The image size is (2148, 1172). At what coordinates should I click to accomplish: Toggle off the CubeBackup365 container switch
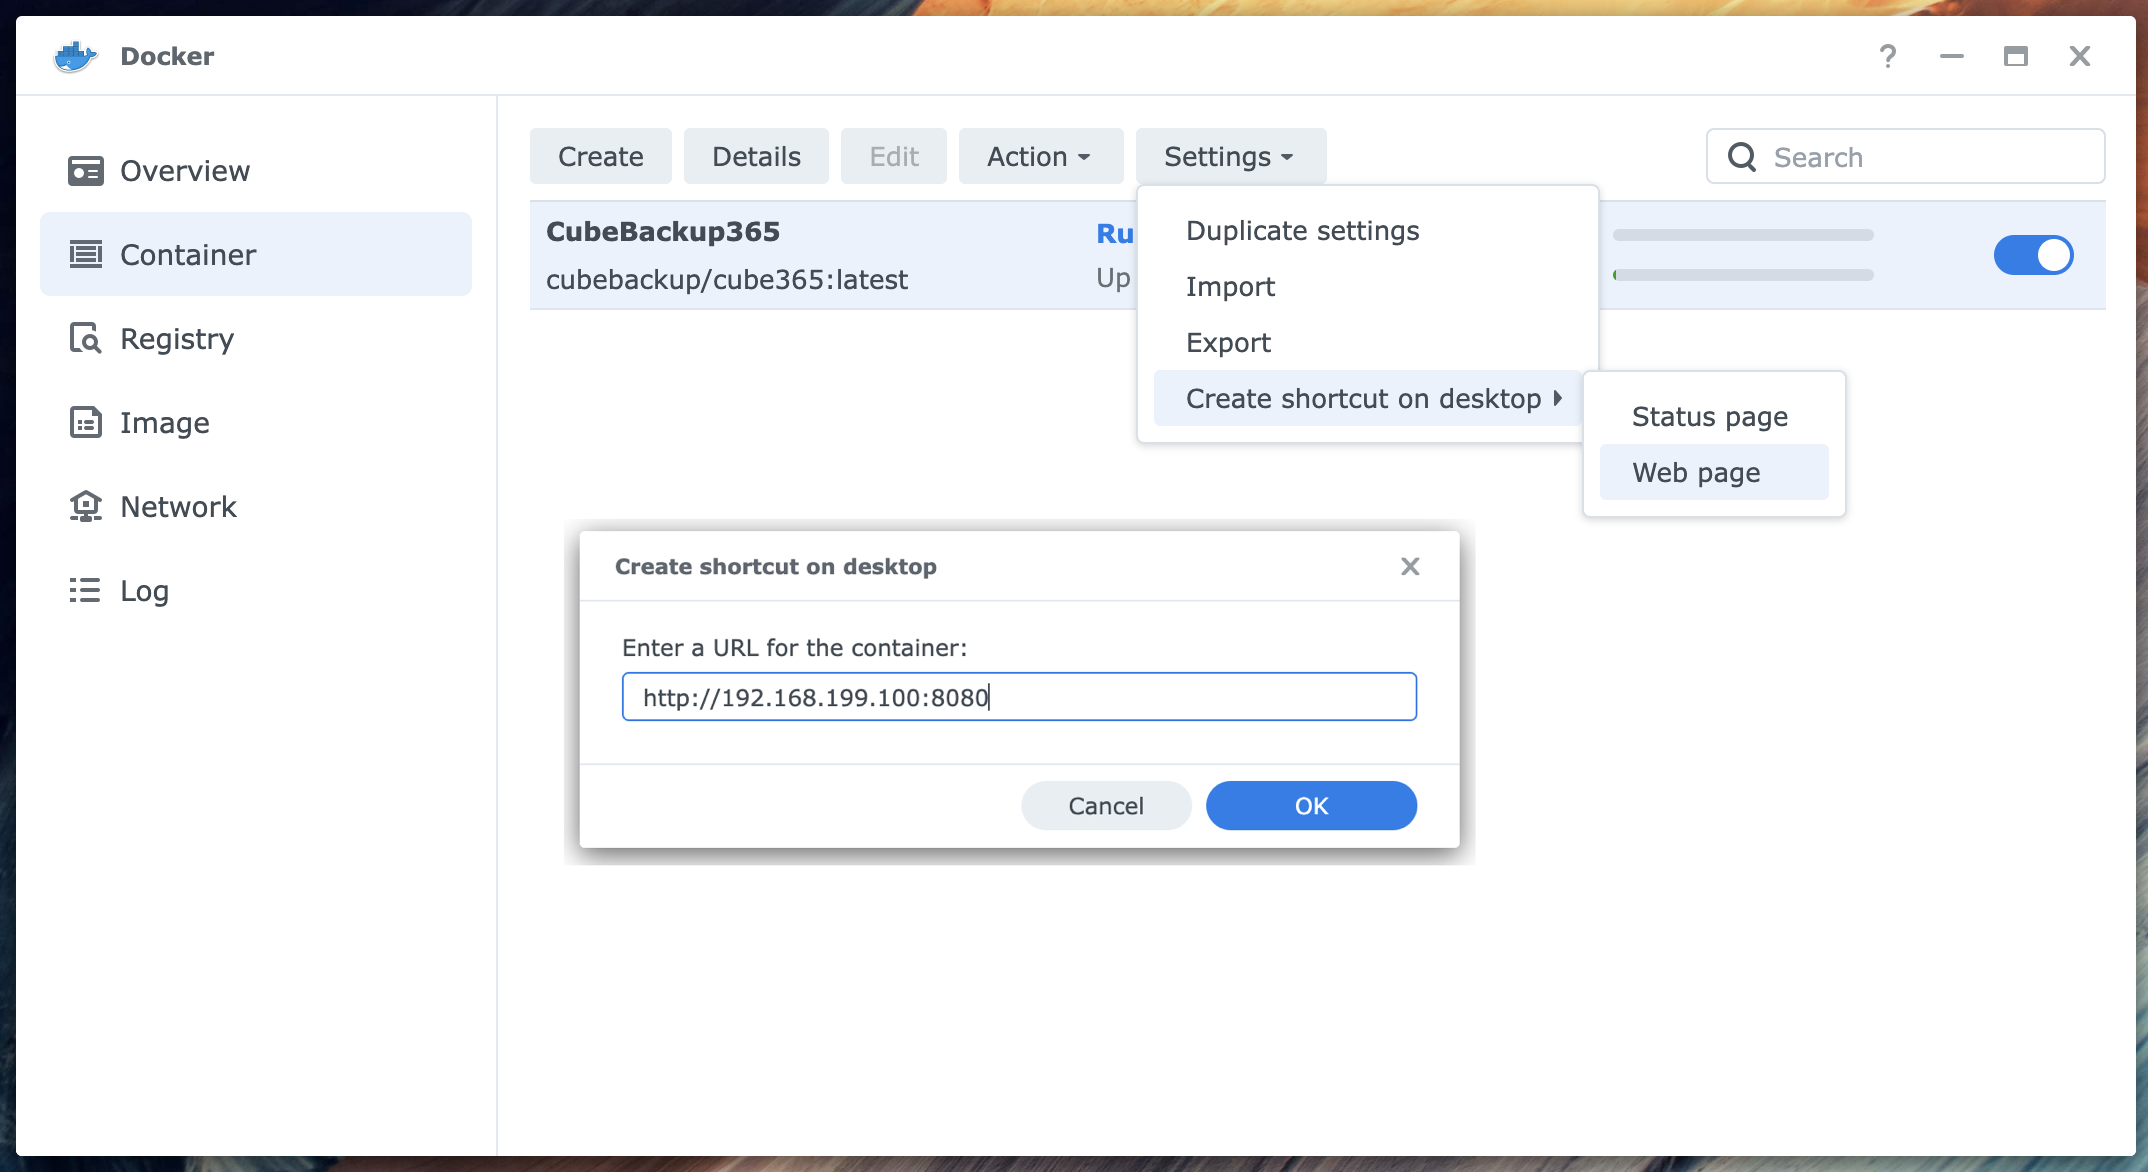[2033, 255]
